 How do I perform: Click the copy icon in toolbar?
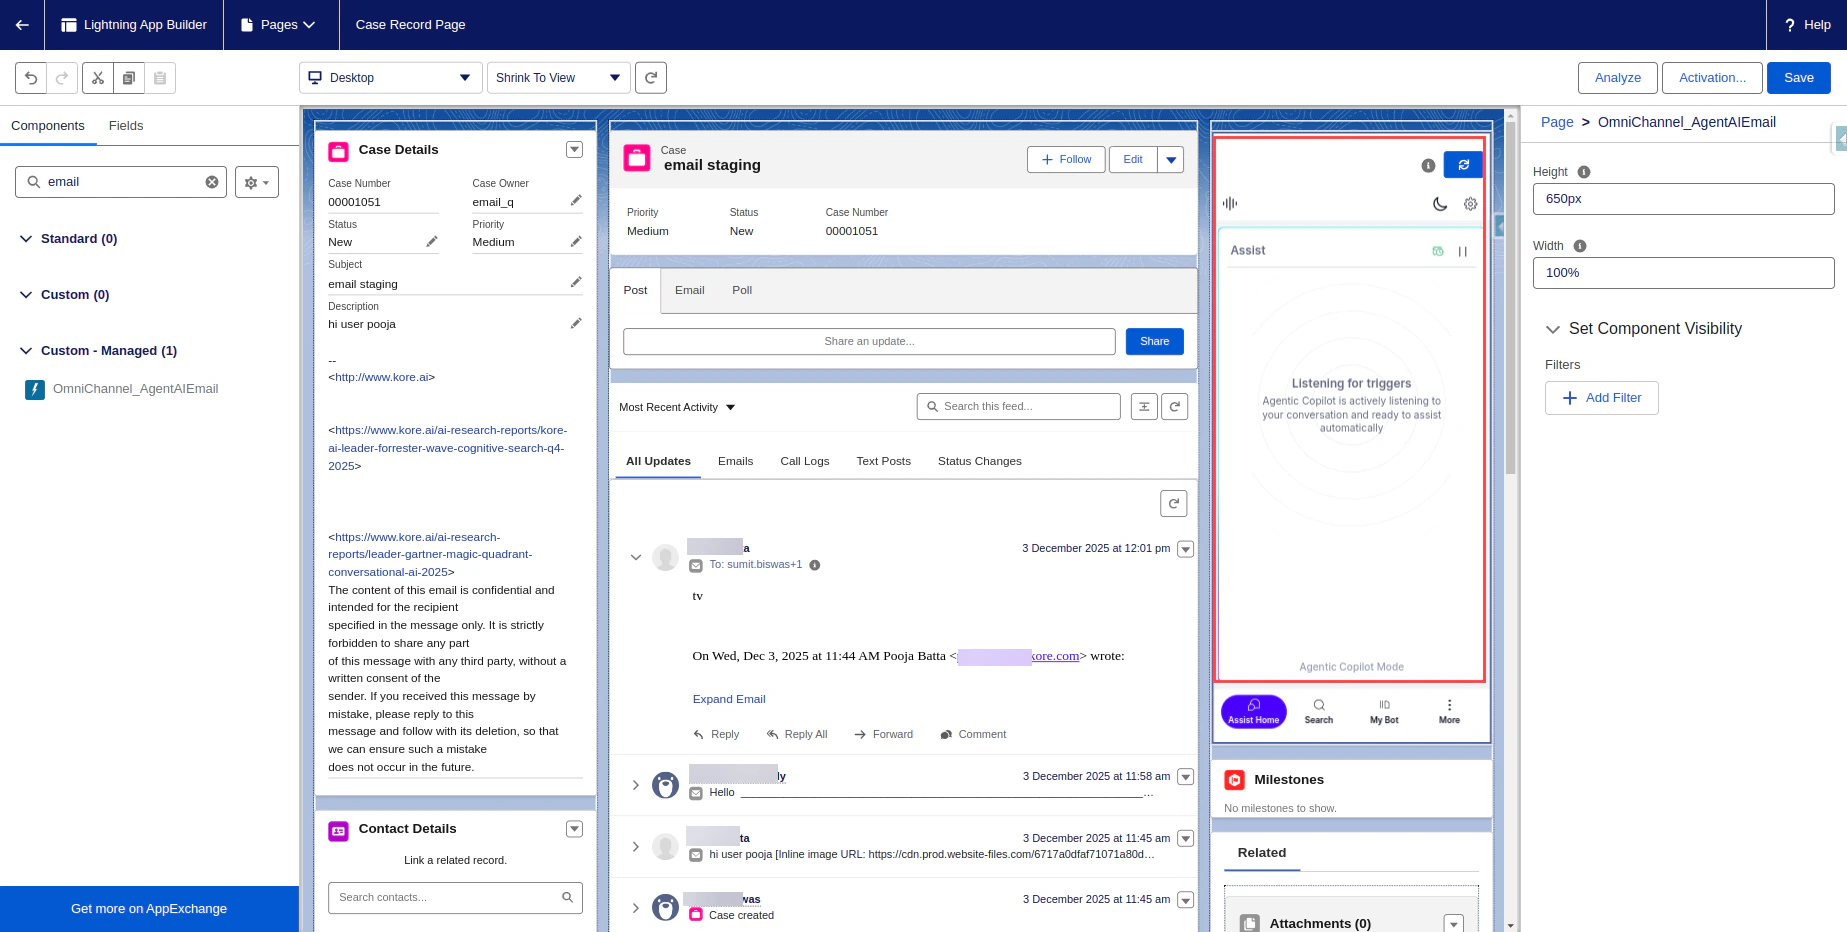tap(129, 78)
